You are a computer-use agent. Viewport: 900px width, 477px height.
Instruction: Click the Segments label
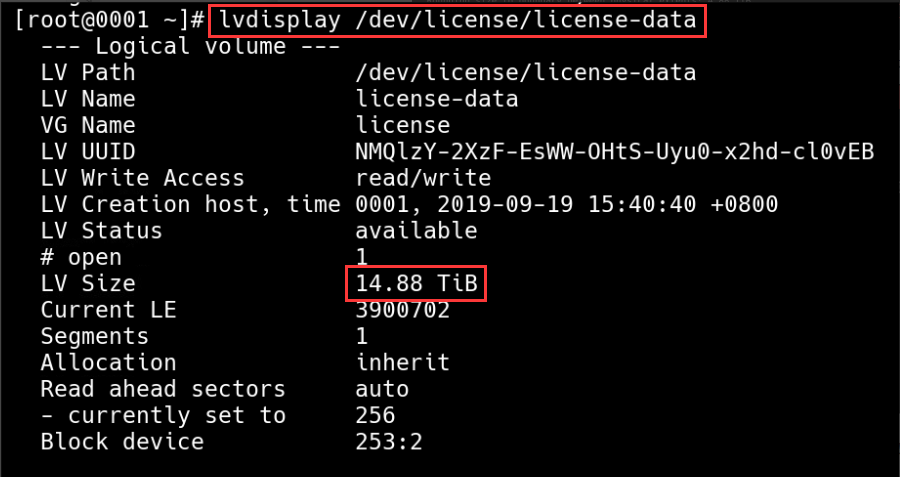(95, 336)
